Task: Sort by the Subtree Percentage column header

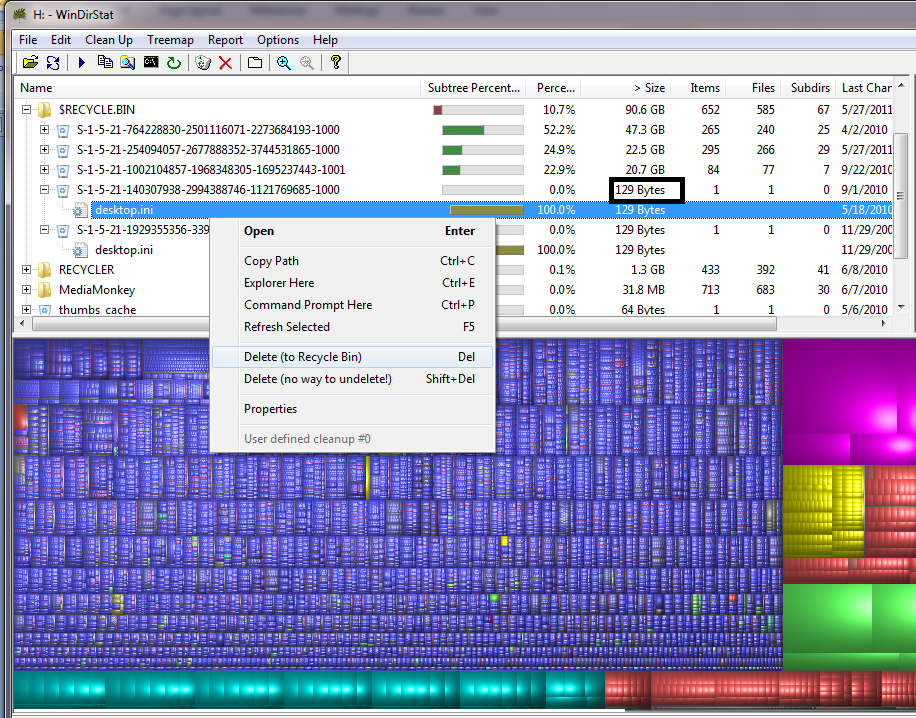Action: (473, 88)
